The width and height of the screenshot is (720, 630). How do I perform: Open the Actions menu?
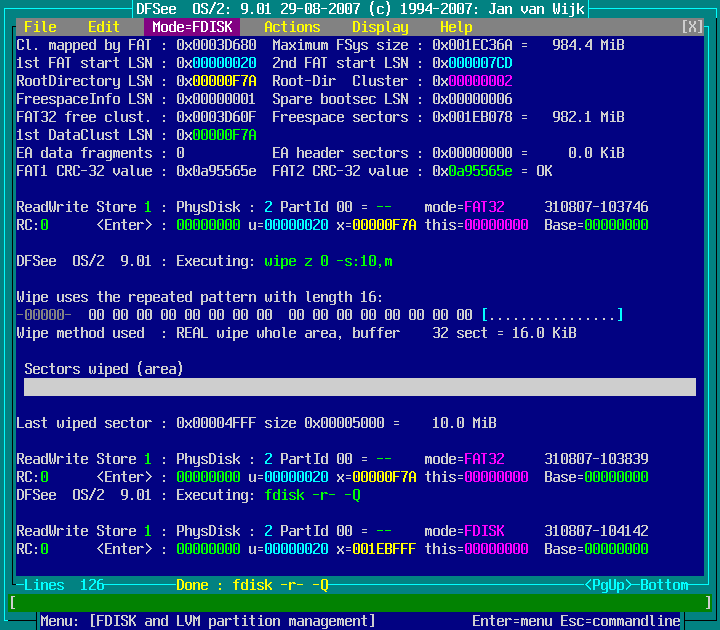292,27
